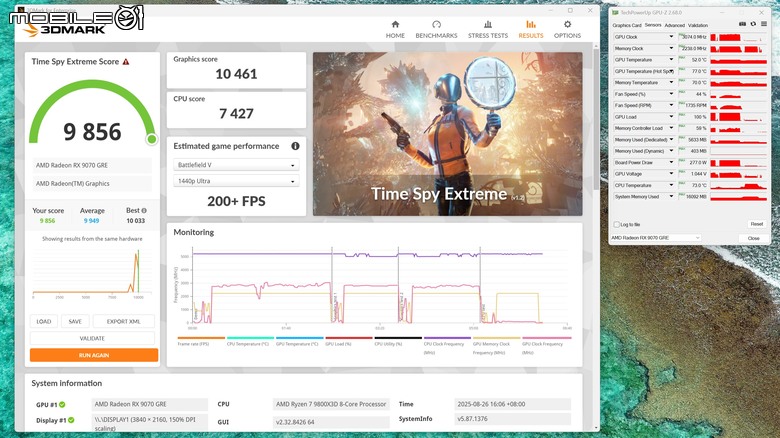Toggle GPU Clock Frequency legend in Monitoring

546,345
